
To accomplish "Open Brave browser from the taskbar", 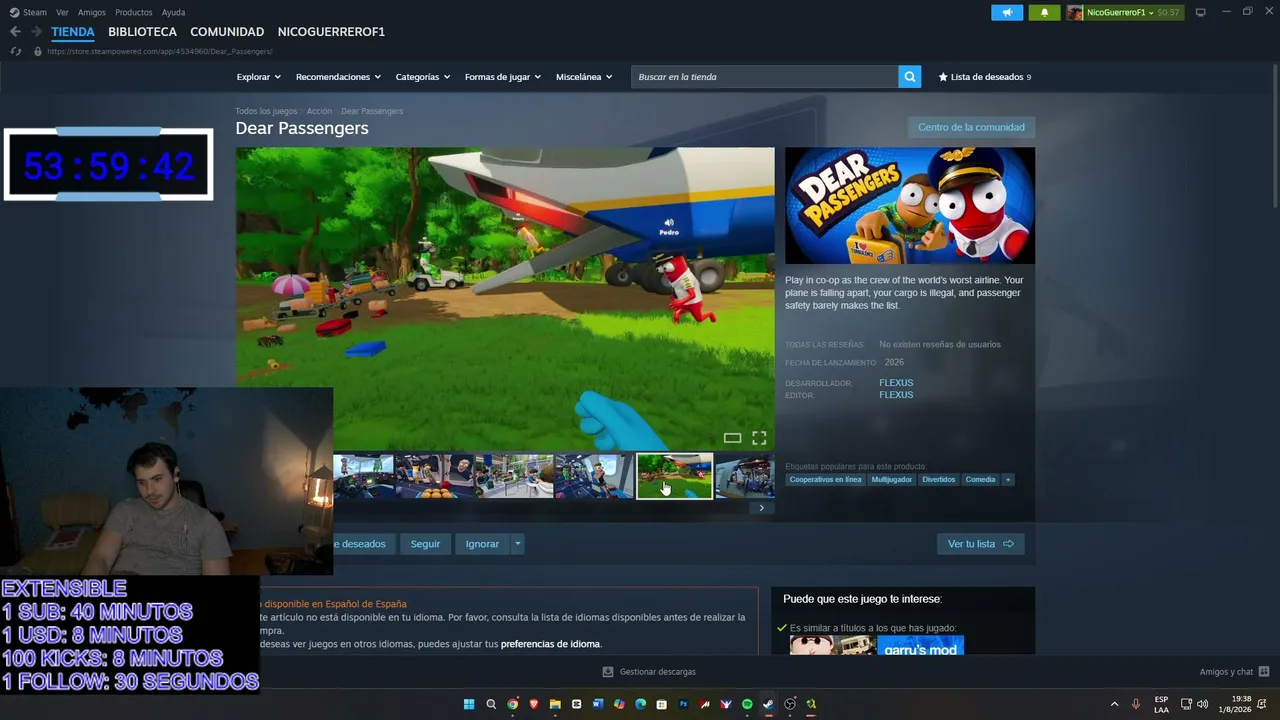I will point(534,704).
